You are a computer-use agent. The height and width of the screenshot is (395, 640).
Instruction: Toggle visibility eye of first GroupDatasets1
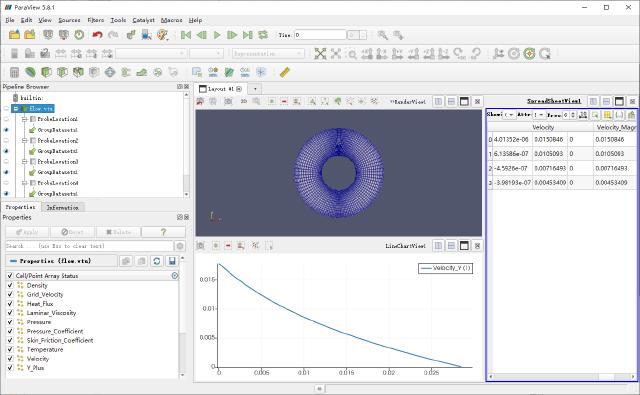(x=6, y=130)
